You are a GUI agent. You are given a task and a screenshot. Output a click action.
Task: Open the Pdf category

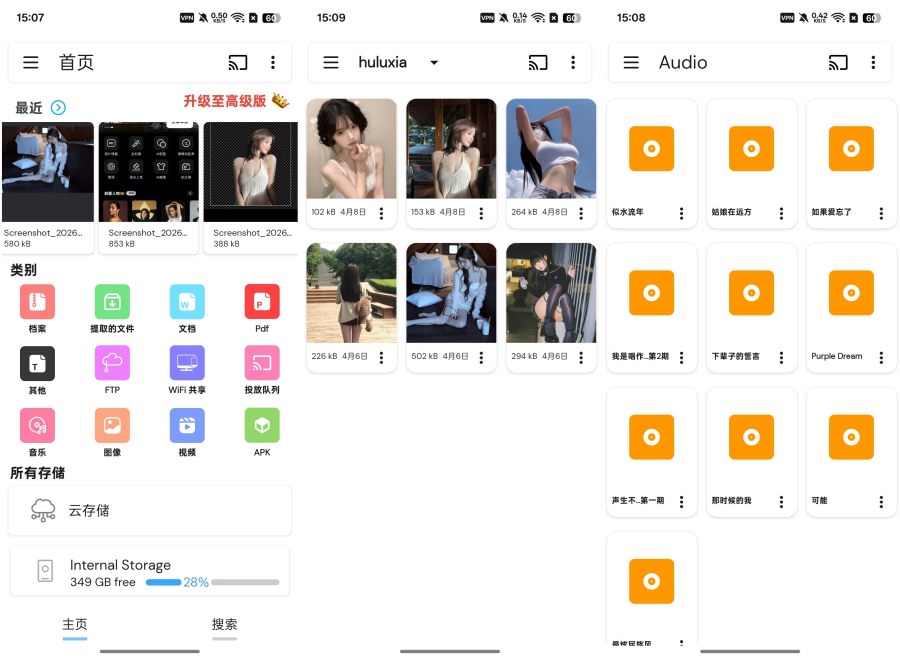[261, 302]
